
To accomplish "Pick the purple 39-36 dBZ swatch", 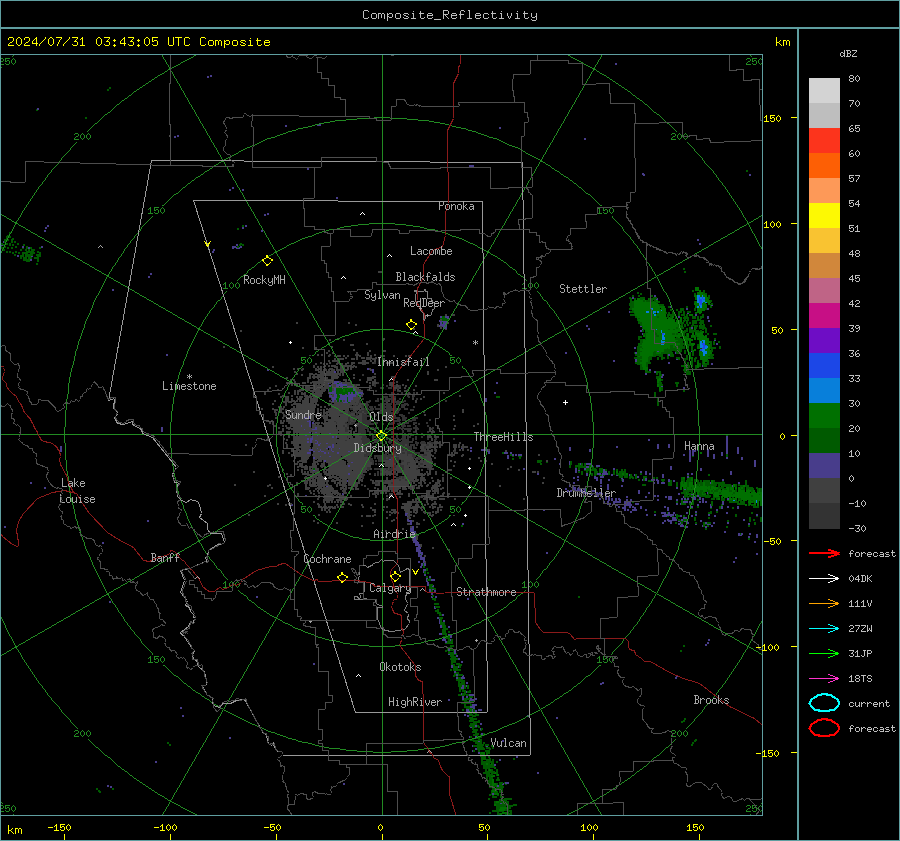I will coord(824,341).
